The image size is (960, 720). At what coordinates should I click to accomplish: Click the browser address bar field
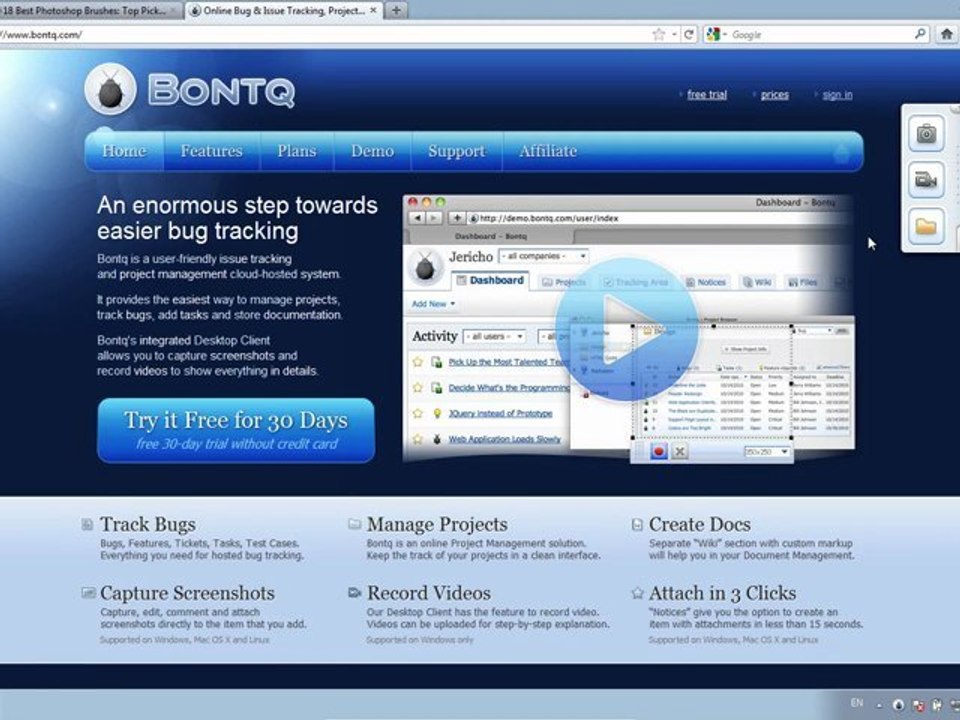(x=324, y=34)
